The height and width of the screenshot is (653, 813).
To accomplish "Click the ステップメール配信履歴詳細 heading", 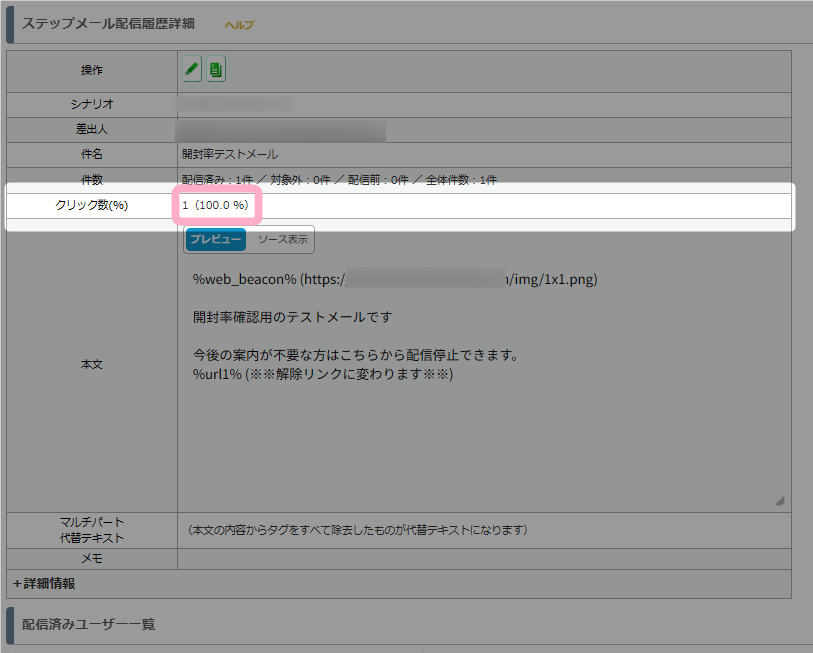I will tap(108, 23).
